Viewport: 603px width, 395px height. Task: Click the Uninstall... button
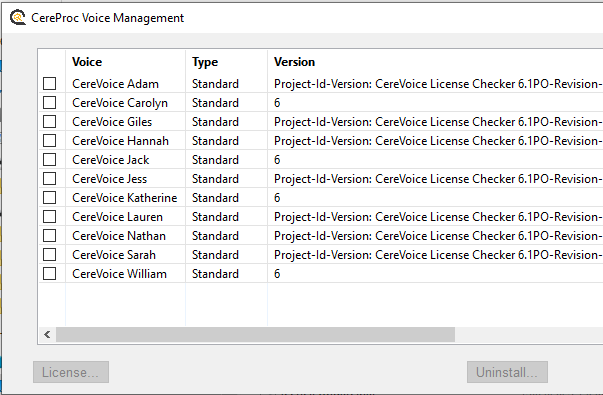click(x=507, y=372)
